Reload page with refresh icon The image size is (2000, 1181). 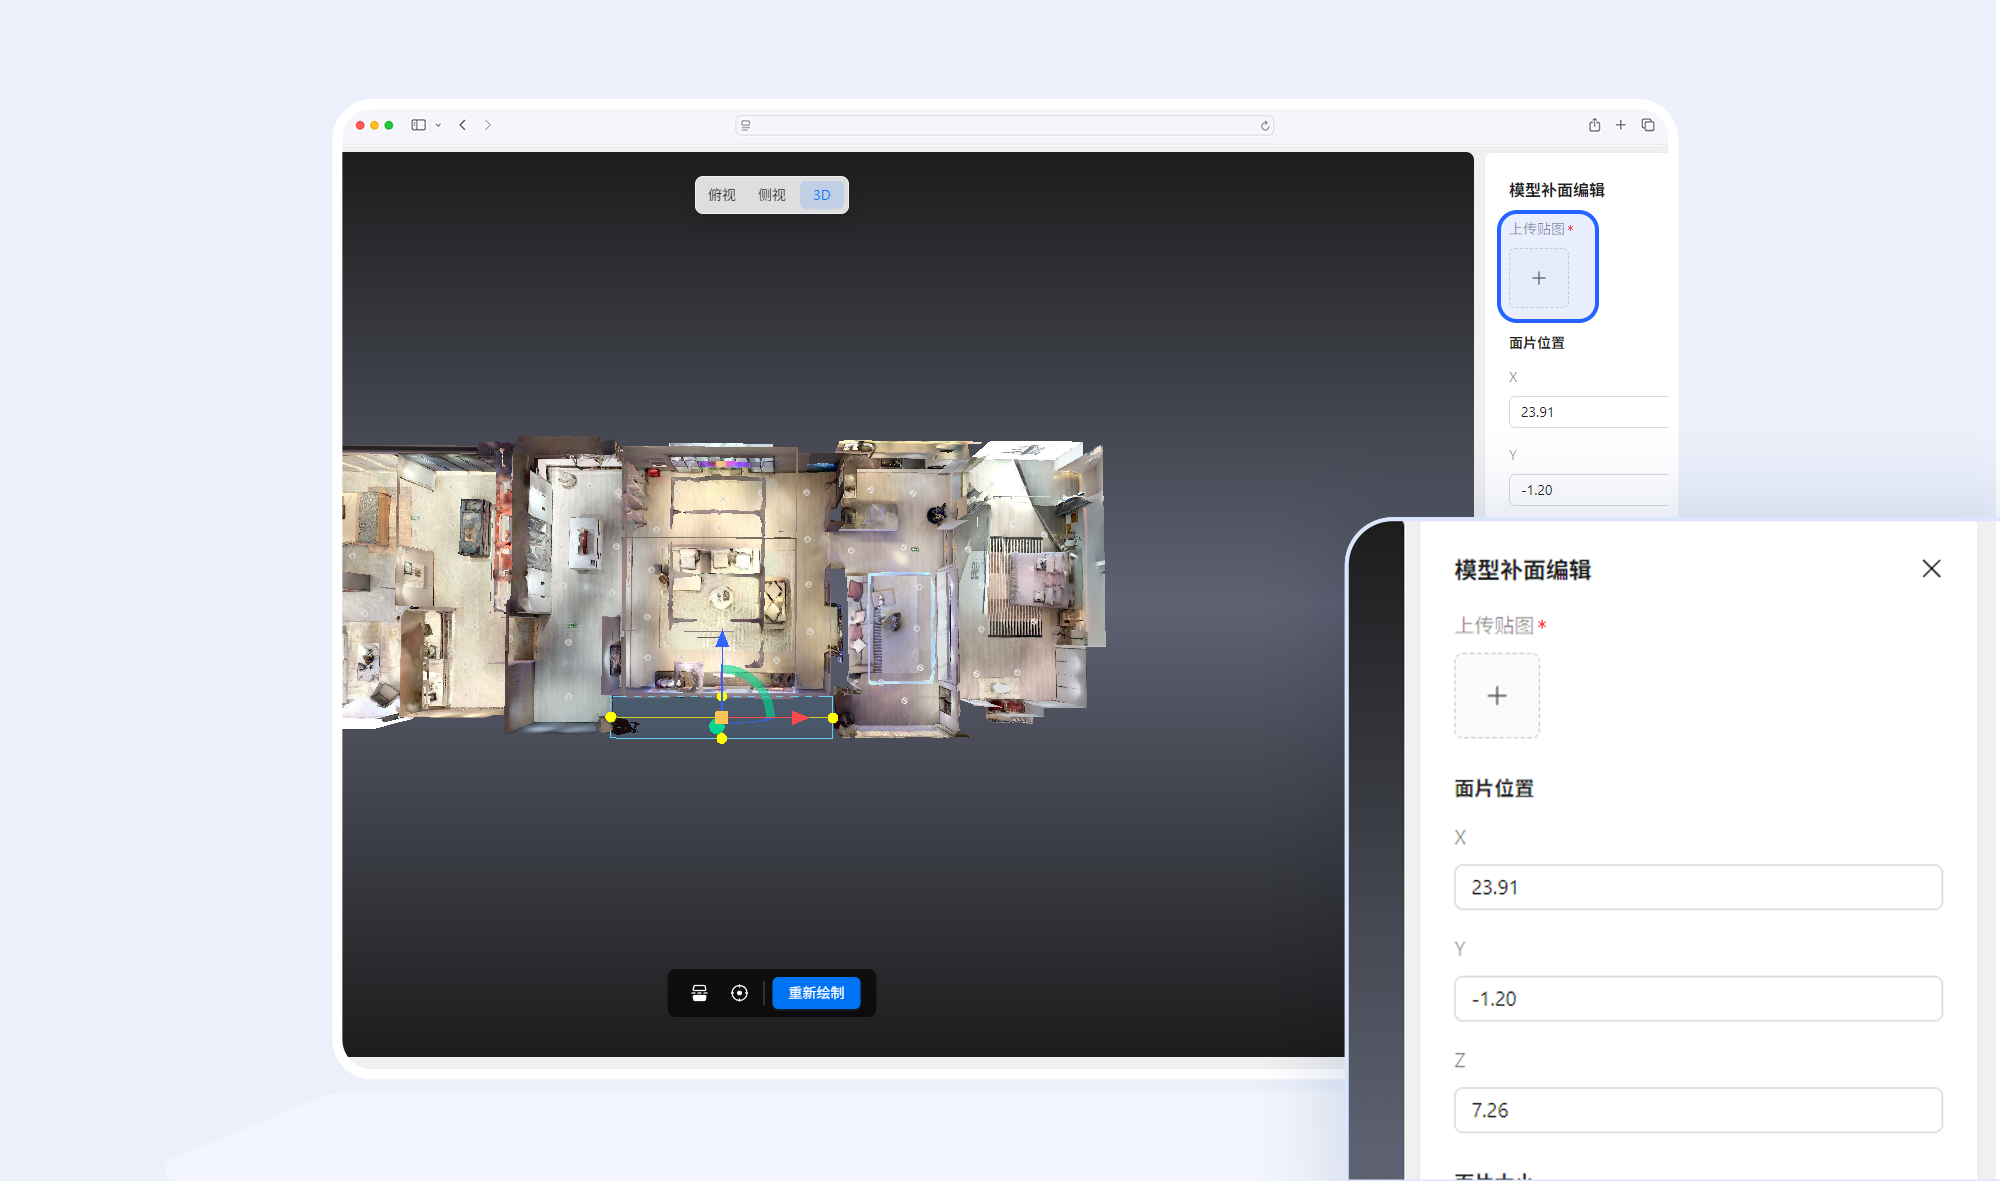1265,126
